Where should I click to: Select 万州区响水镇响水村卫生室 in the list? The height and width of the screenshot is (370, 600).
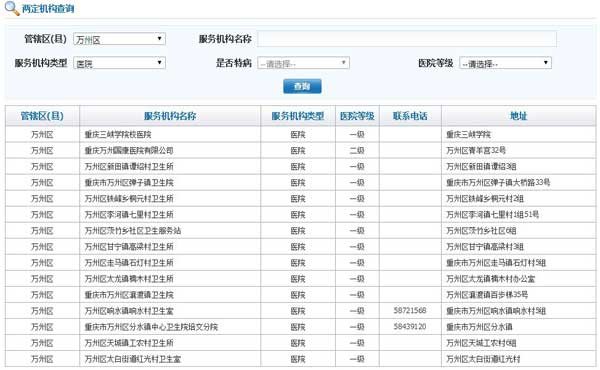pos(129,311)
